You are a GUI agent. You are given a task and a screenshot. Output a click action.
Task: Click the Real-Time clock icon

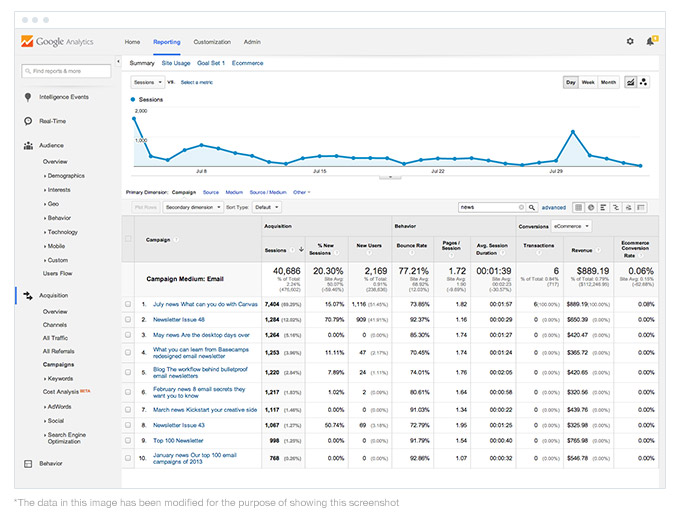pyautogui.click(x=28, y=121)
